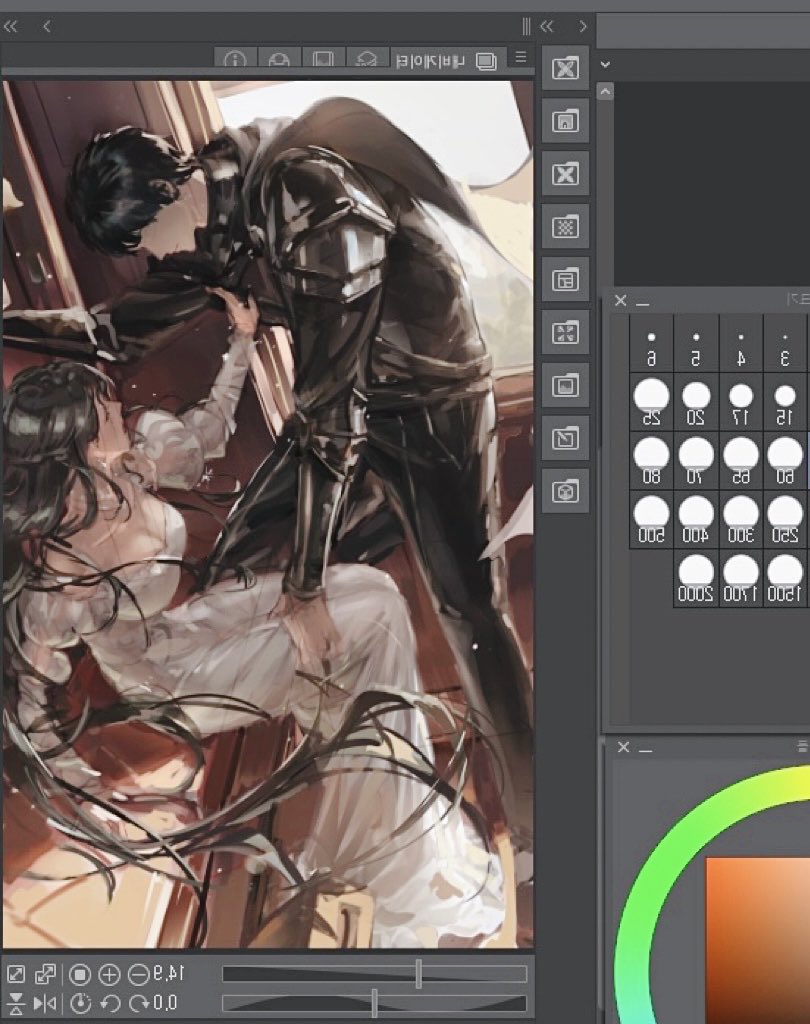810x1024 pixels.
Task: Flip the canvas vertically in the navigator
Action: click(x=16, y=1003)
